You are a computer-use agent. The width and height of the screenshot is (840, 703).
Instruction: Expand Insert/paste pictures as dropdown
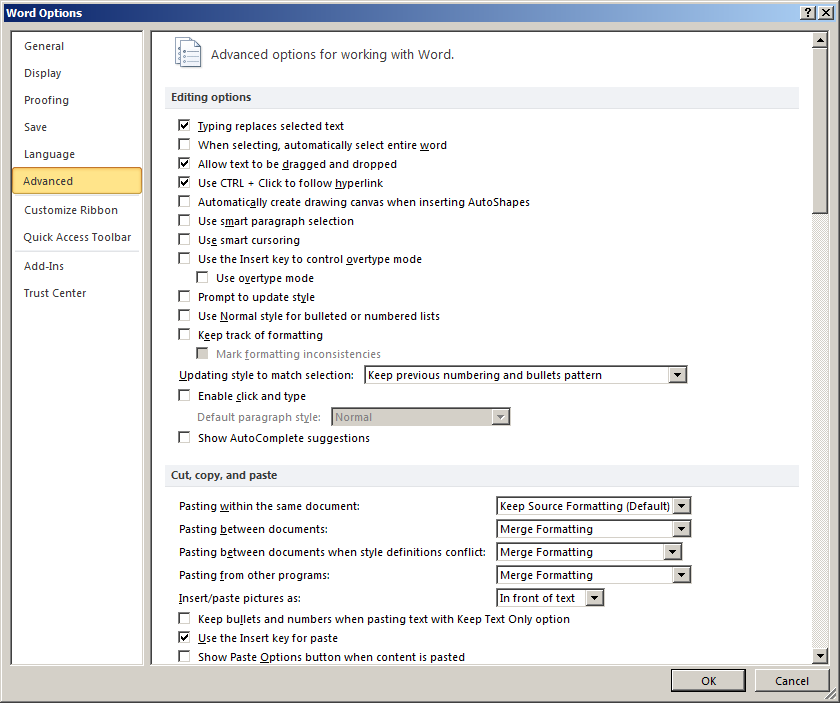tap(594, 598)
